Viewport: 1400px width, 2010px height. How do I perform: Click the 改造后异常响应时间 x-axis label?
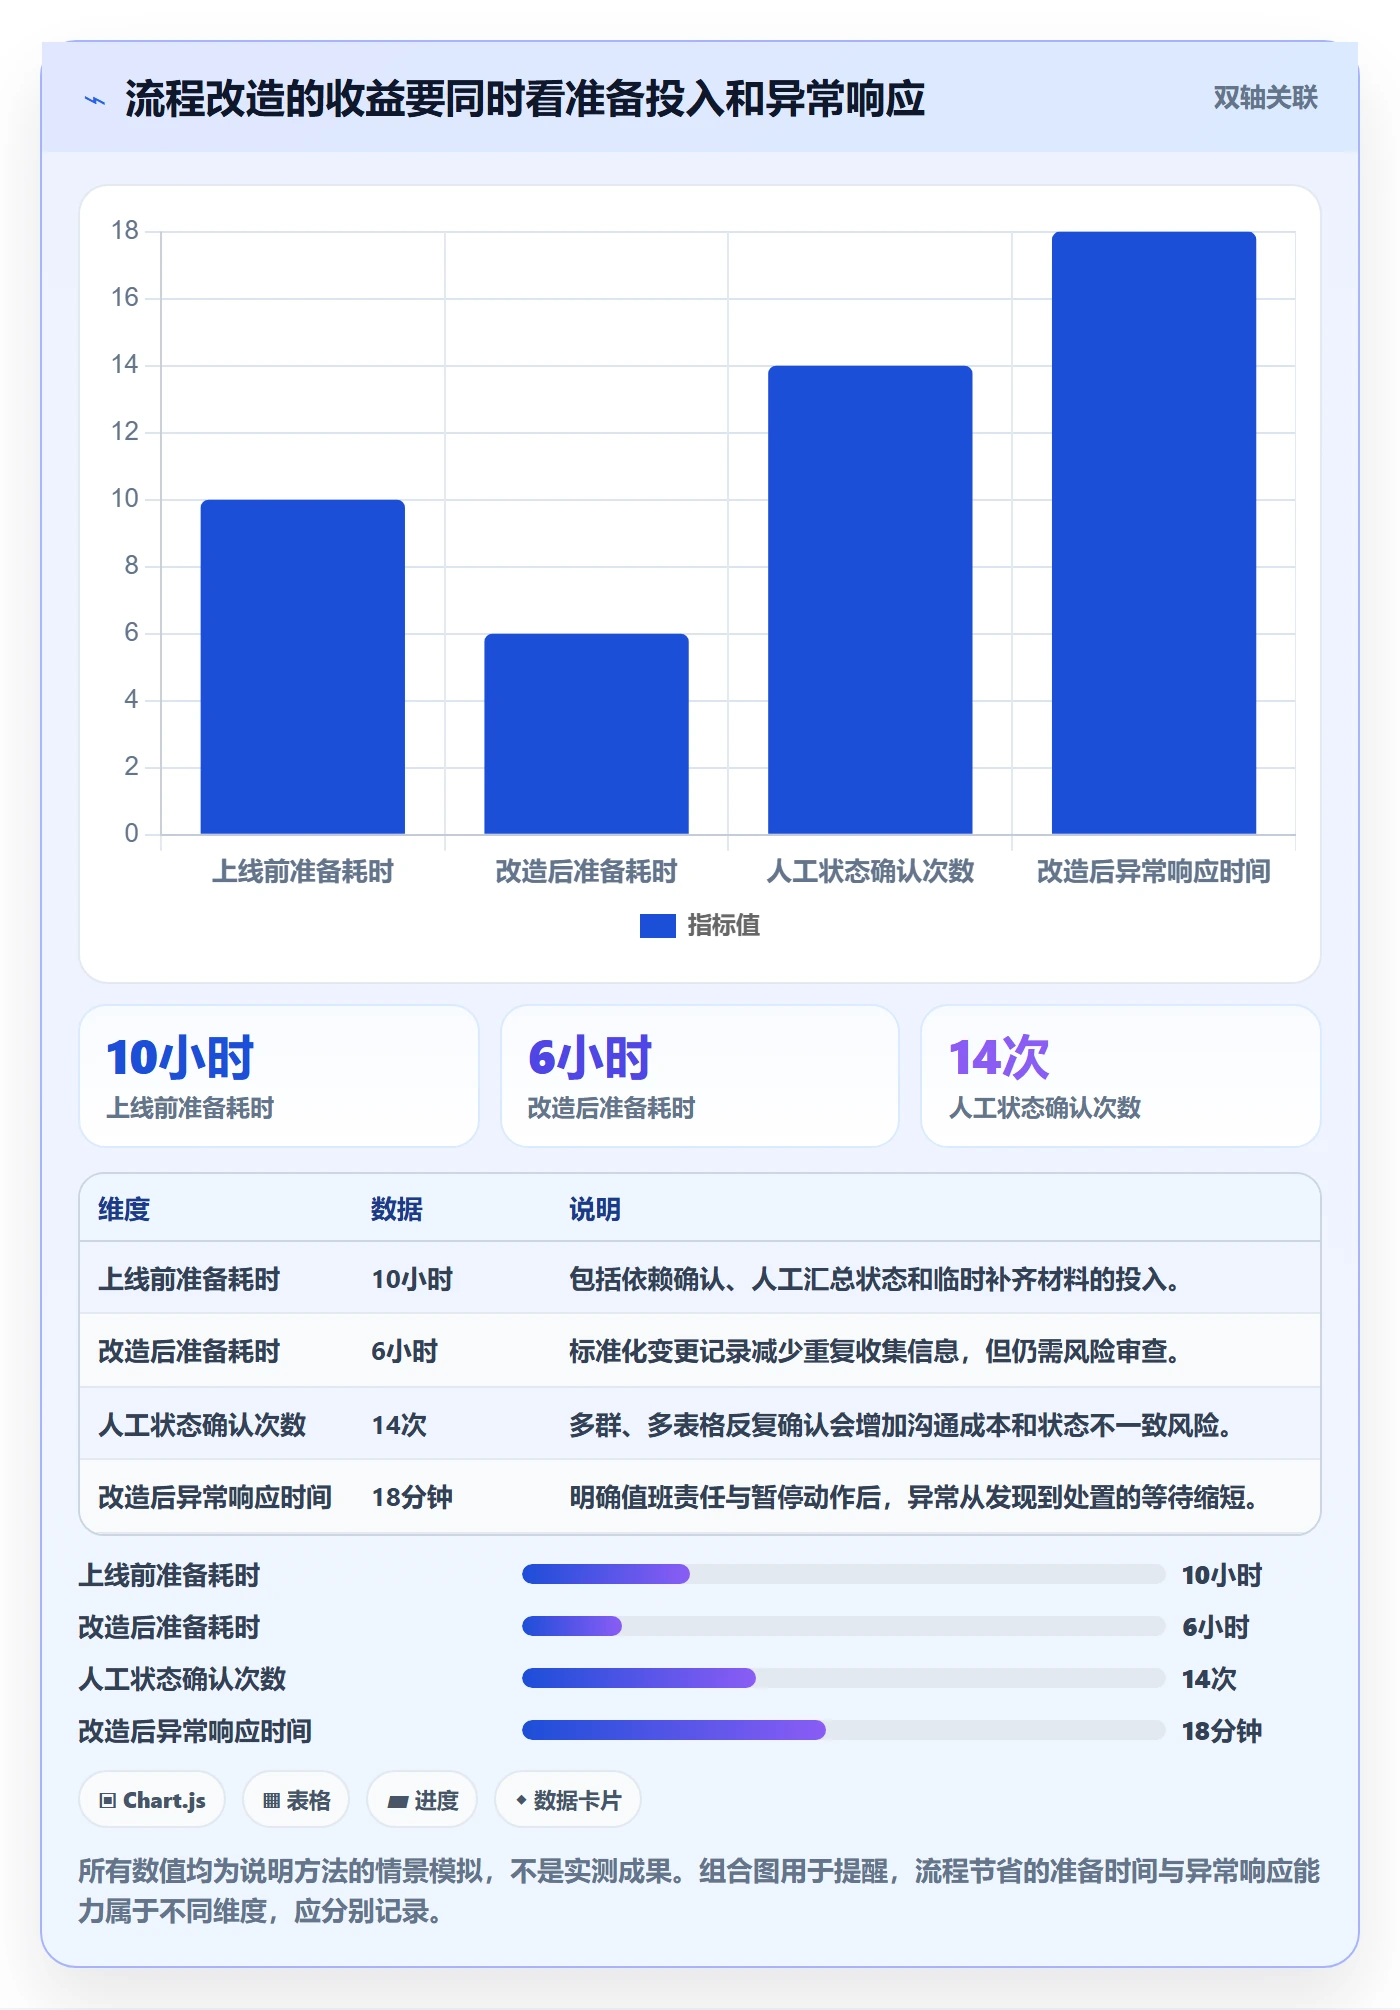tap(1154, 871)
